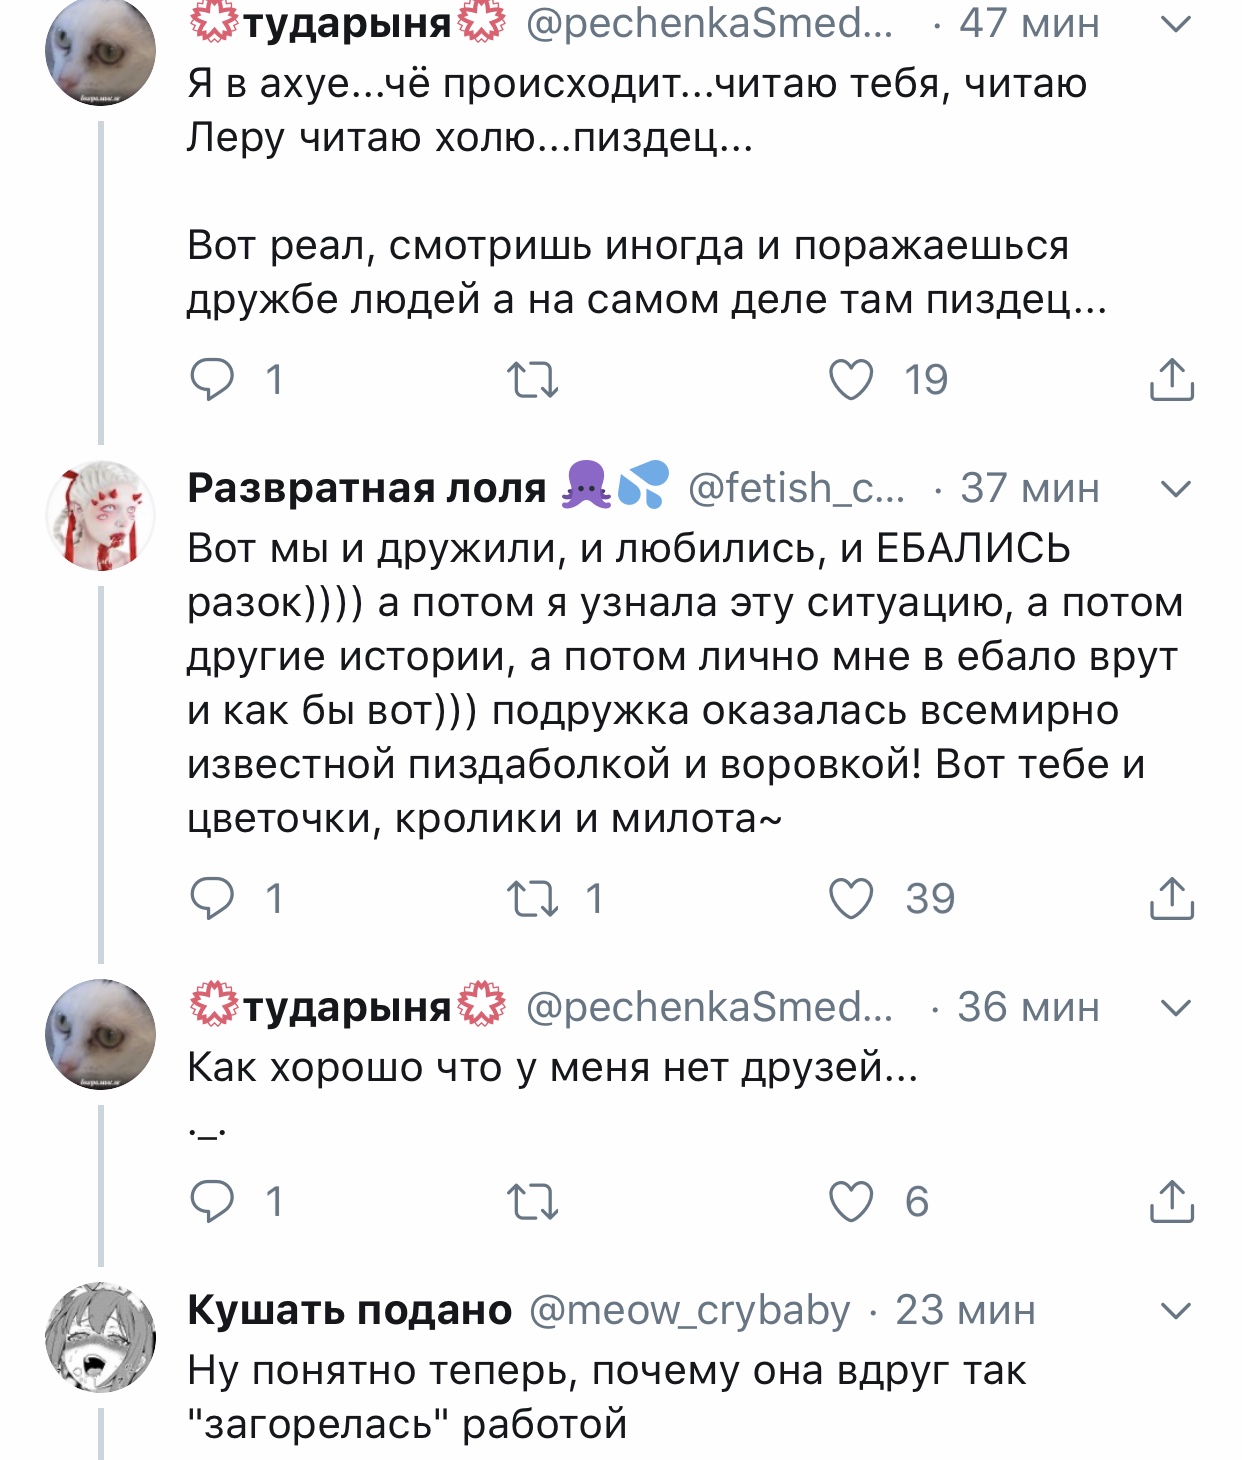This screenshot has width=1242, height=1460.
Task: Like the tweet with 6 likes
Action: (851, 1201)
